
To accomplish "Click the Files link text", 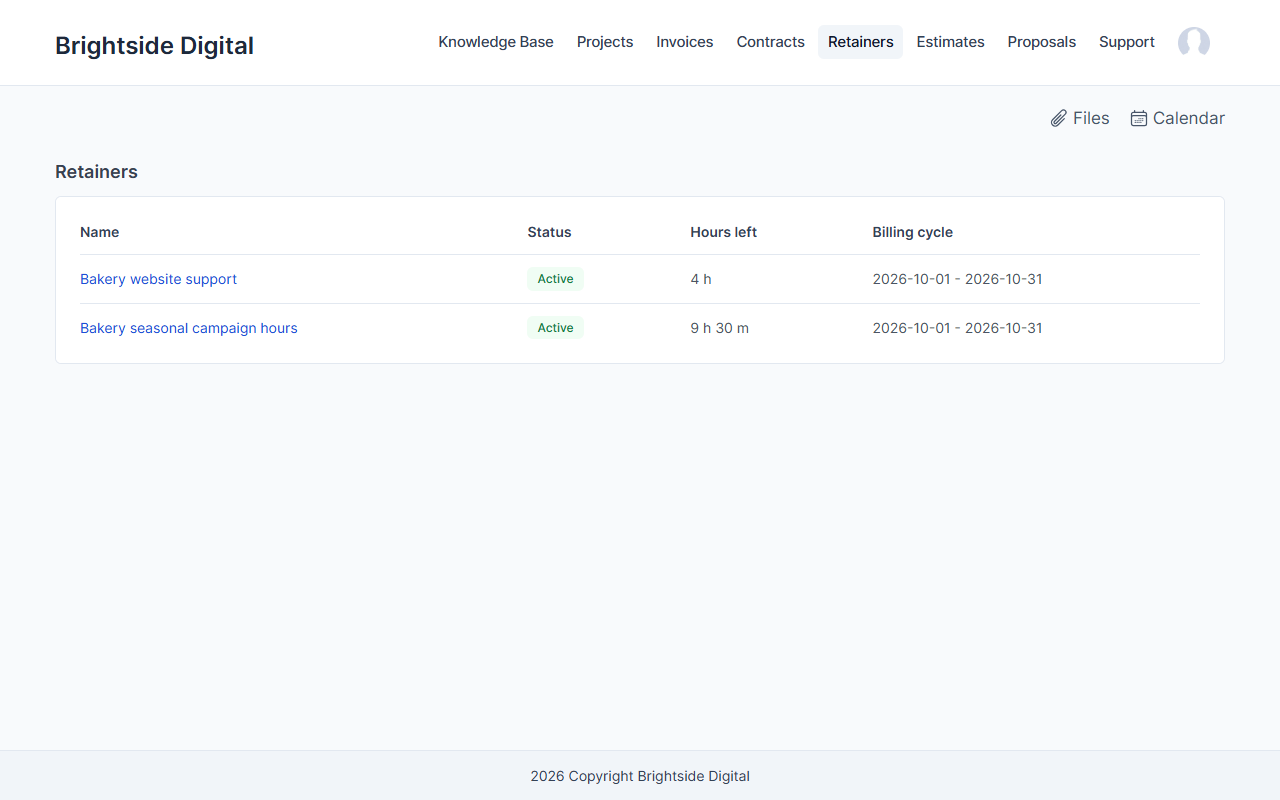I will point(1091,118).
